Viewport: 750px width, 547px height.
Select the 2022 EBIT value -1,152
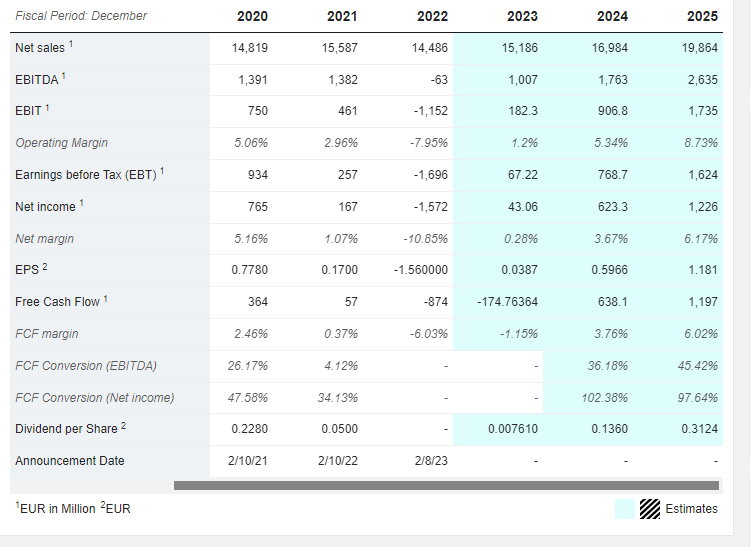click(x=430, y=111)
